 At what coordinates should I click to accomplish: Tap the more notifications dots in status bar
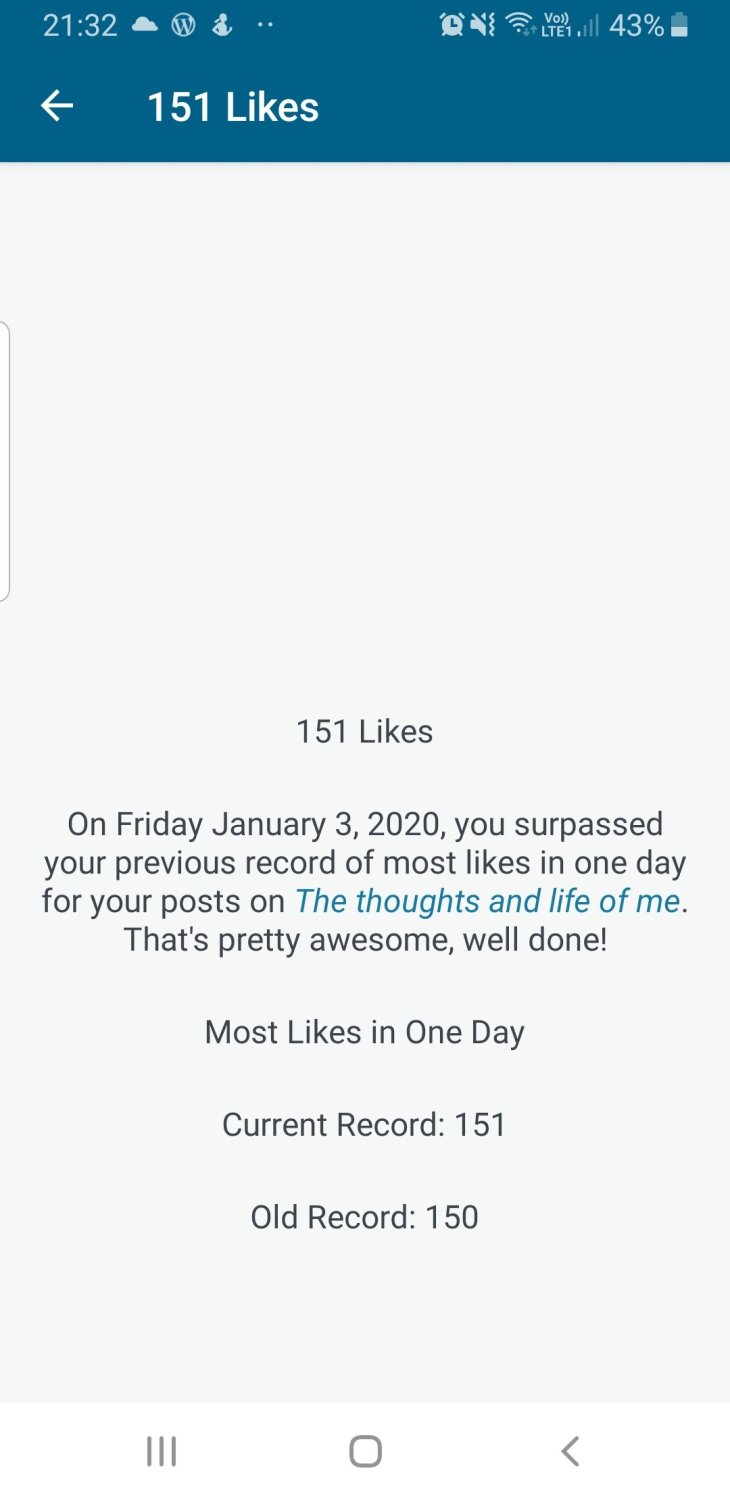[x=265, y=26]
